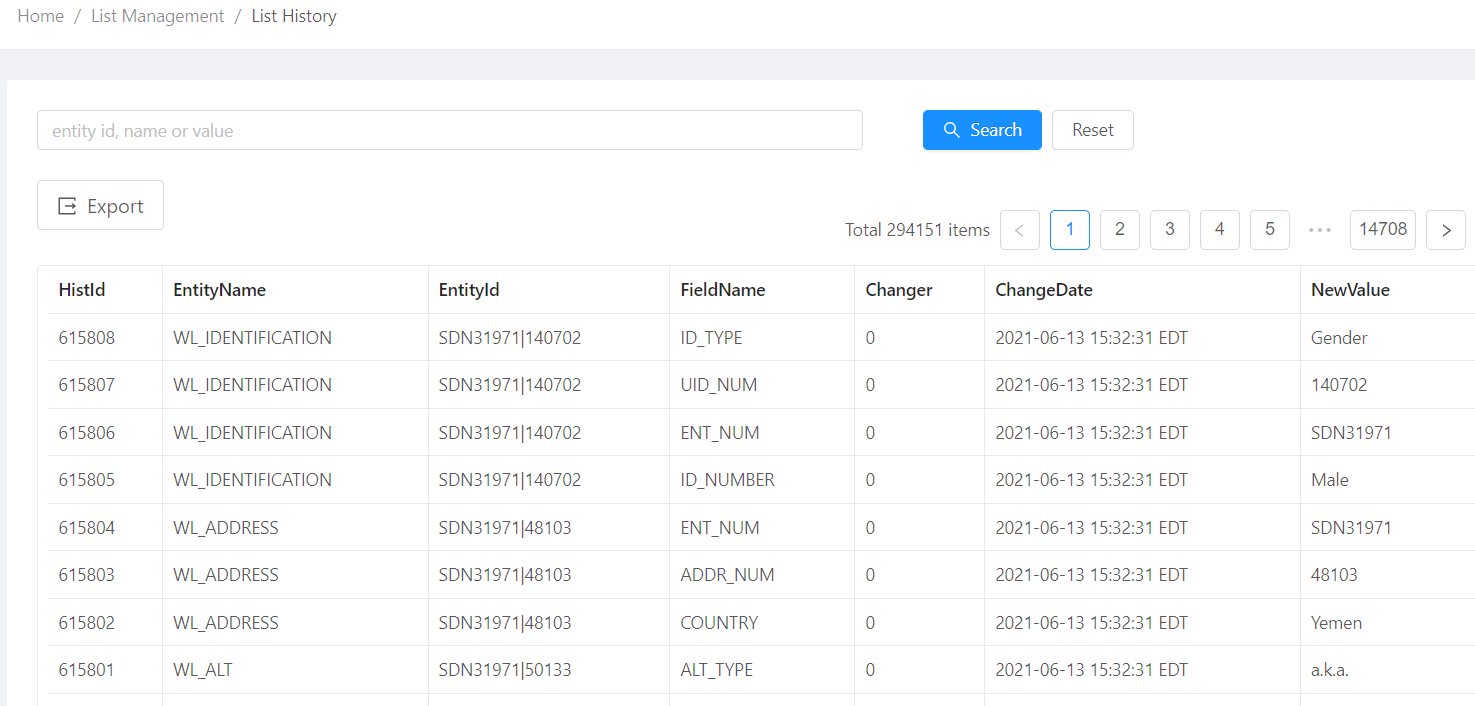This screenshot has width=1475, height=706.
Task: Click the Male new value cell
Action: [1387, 480]
